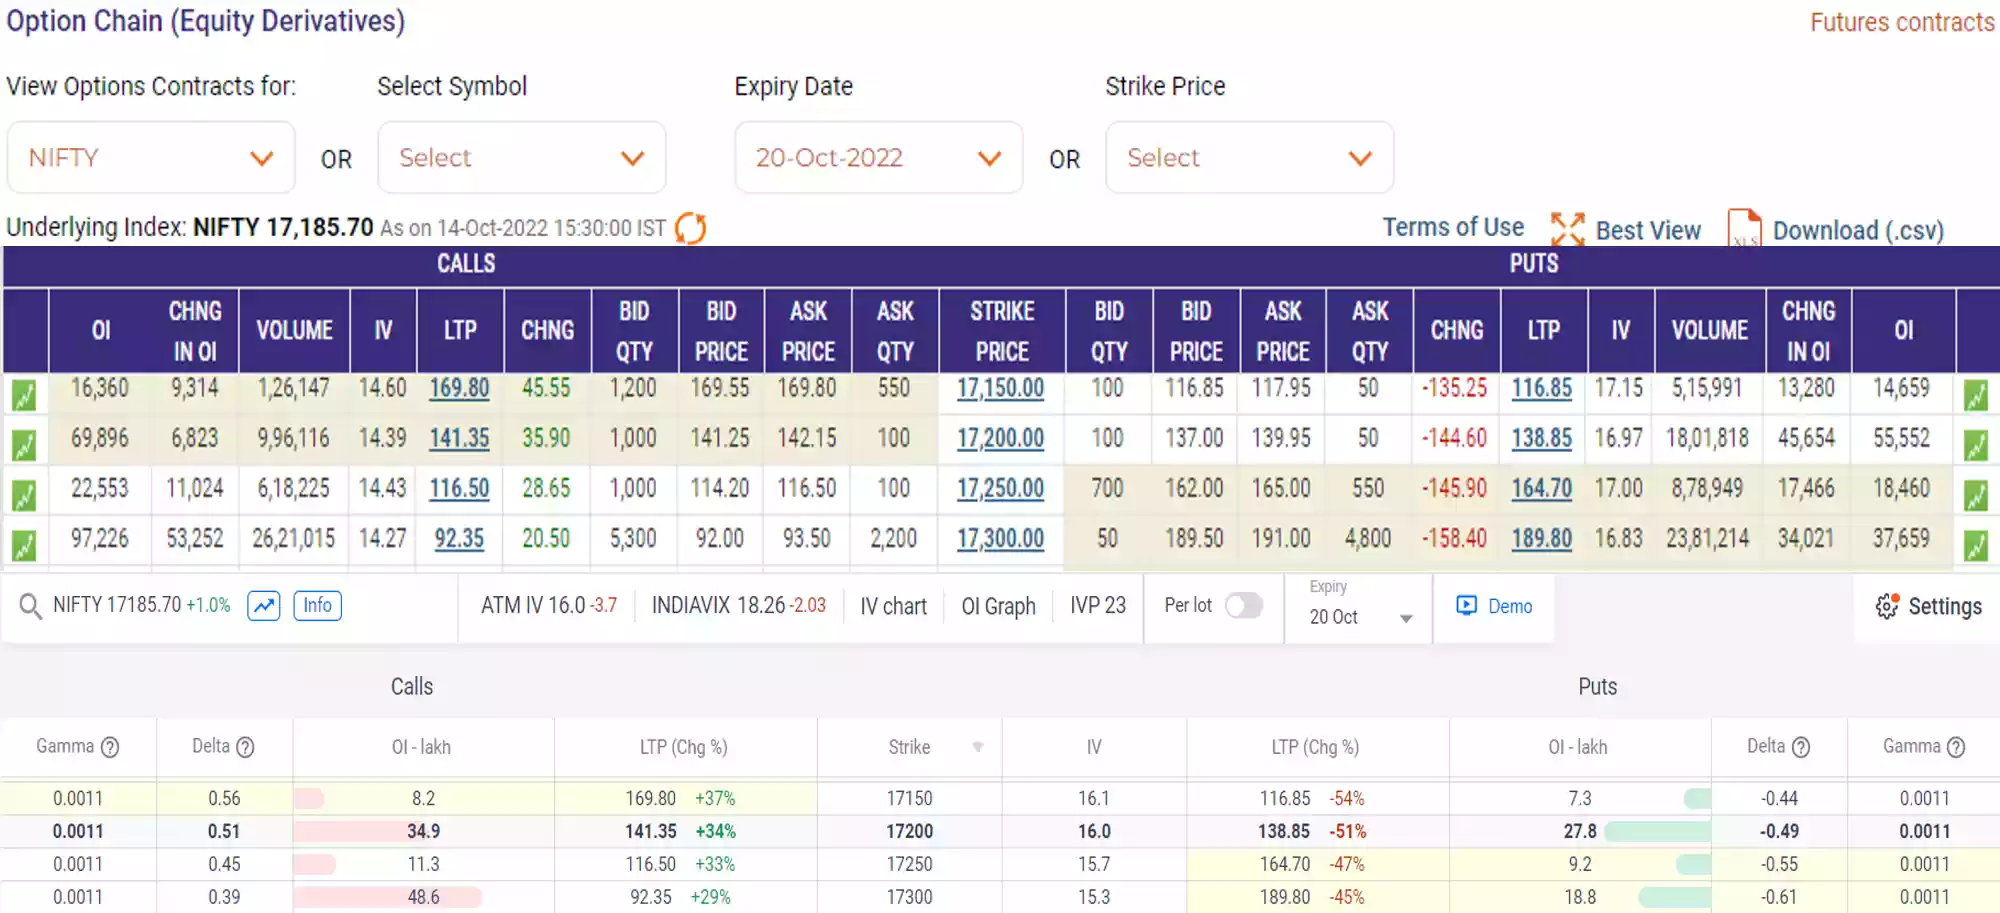The image size is (2000, 913).
Task: Click the trend chart icon next to NIFTY
Action: pyautogui.click(x=264, y=605)
